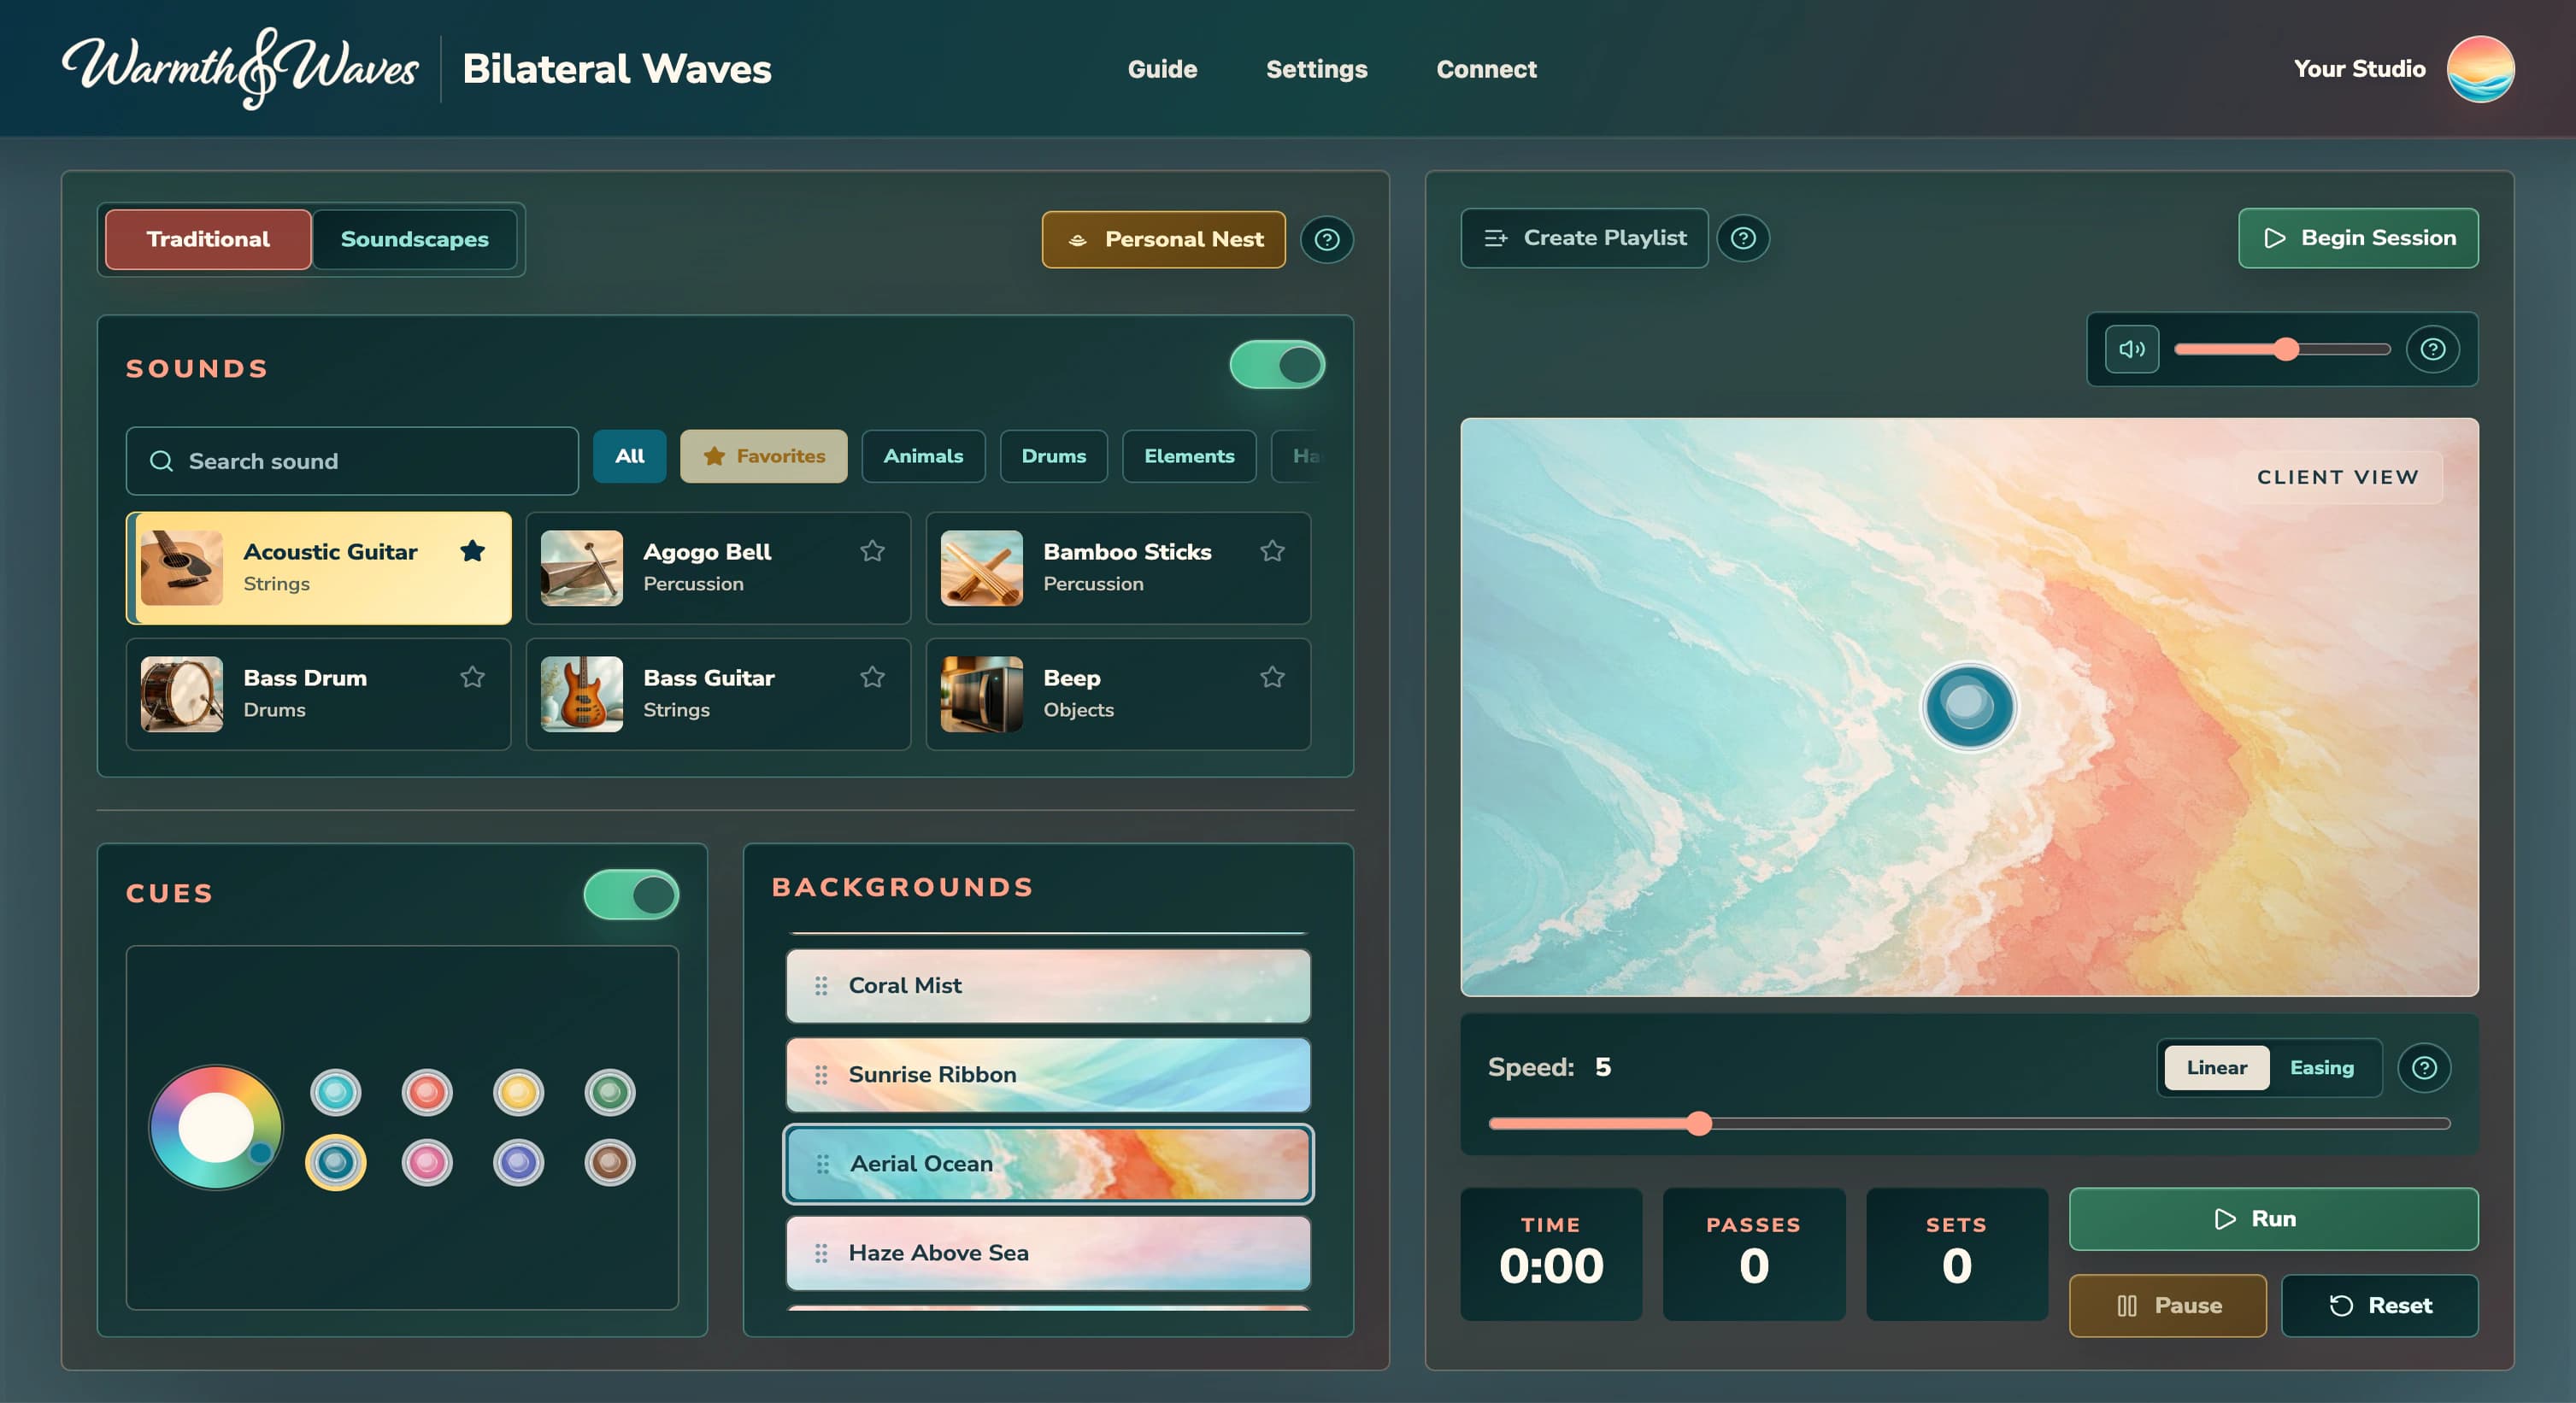Open help icon beside Easing option
2576x1403 pixels.
[2424, 1067]
